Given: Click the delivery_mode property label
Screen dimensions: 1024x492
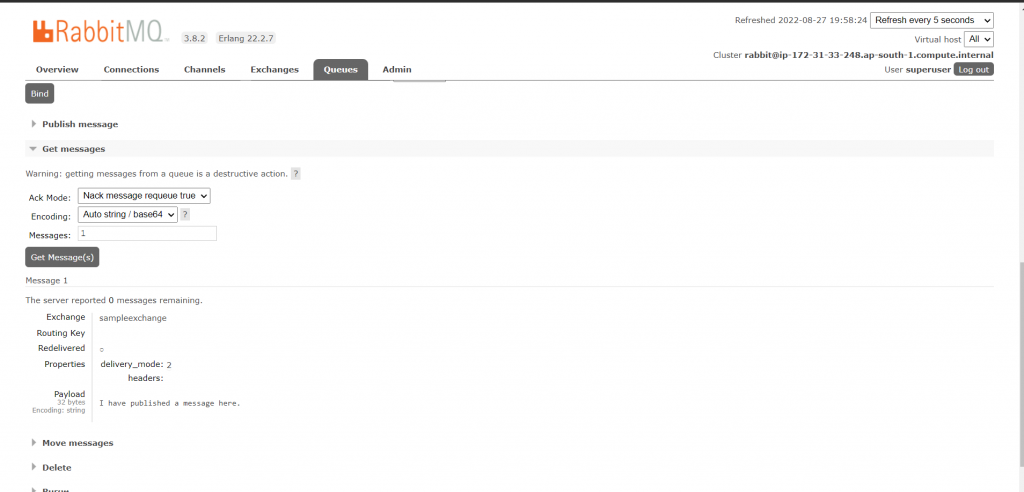Looking at the screenshot, I should pos(132,365).
